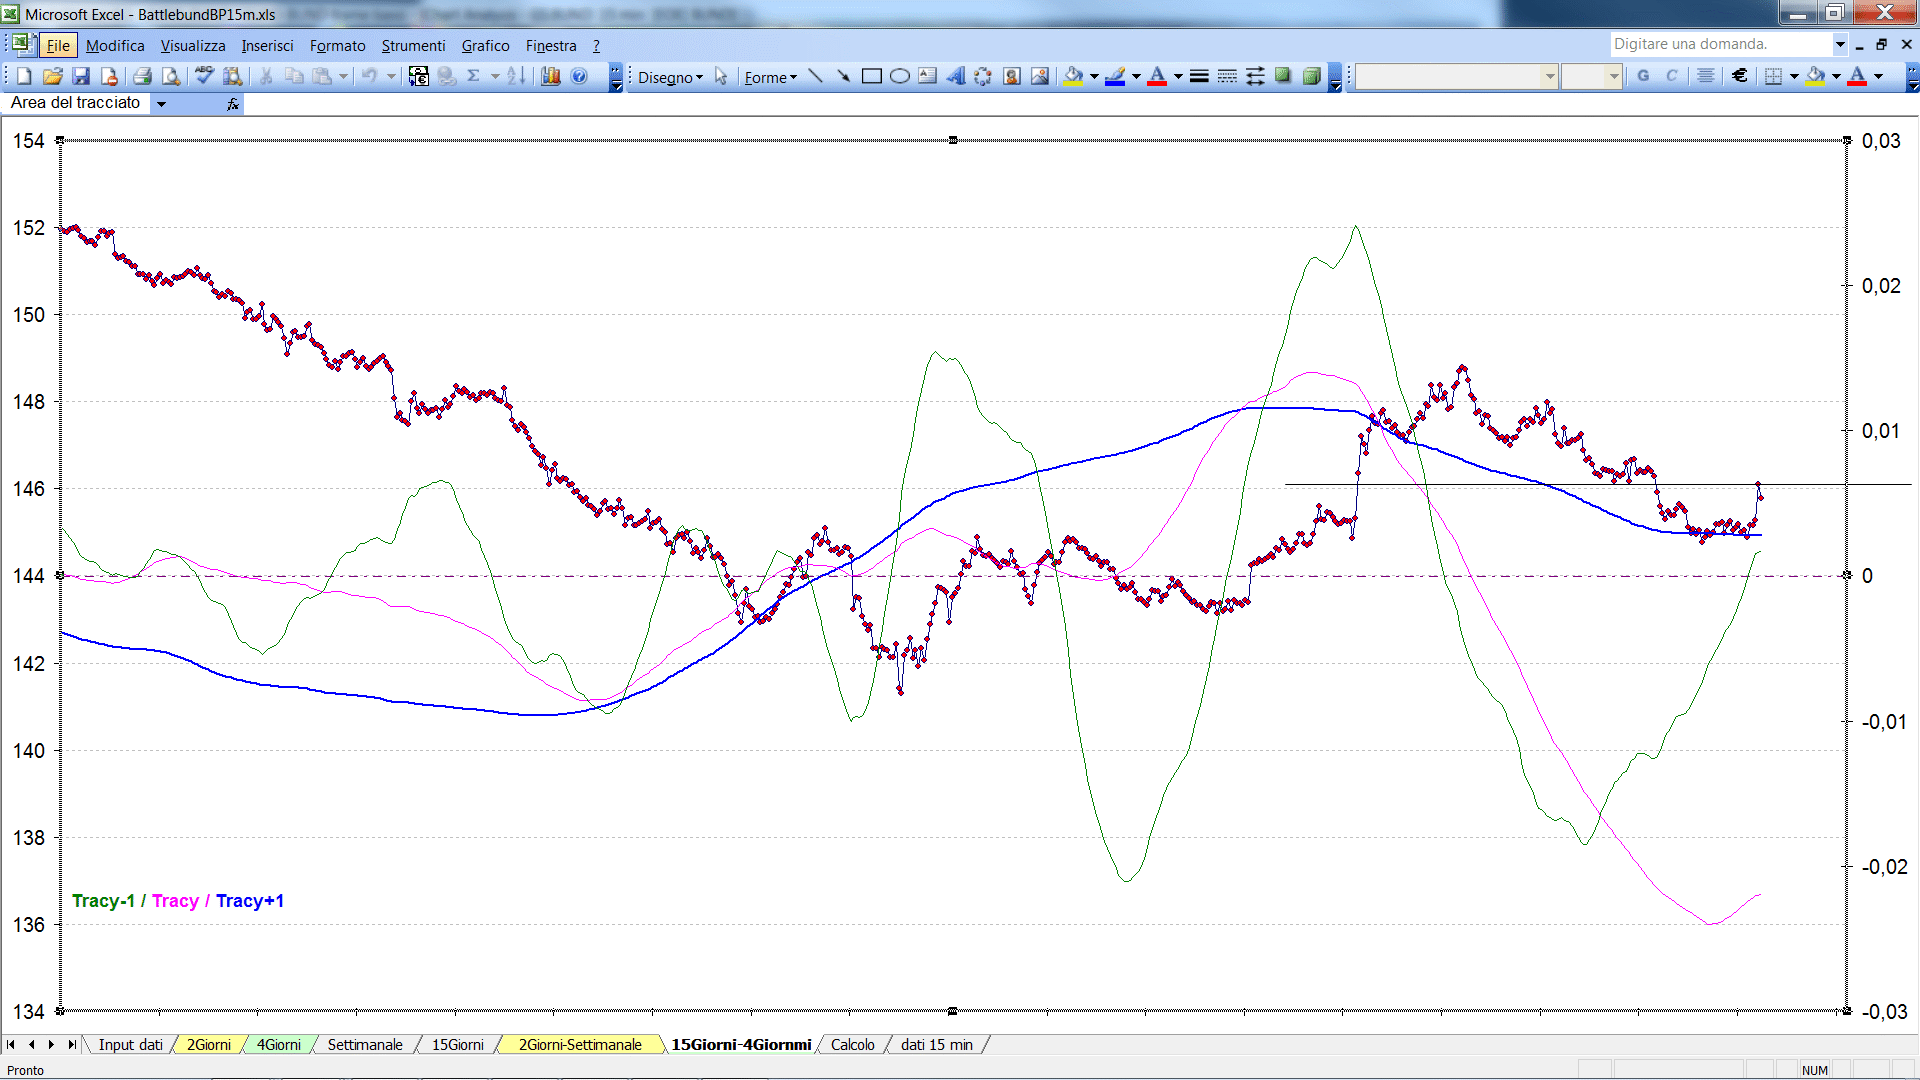Open the Modifica menu
The height and width of the screenshot is (1080, 1920).
(x=115, y=46)
